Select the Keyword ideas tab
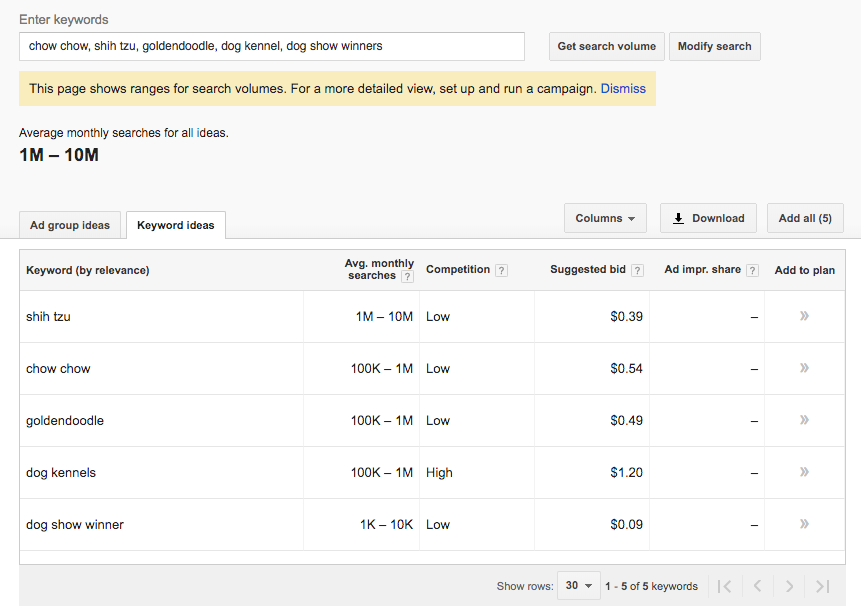Screen dimensions: 861x614 click(175, 225)
